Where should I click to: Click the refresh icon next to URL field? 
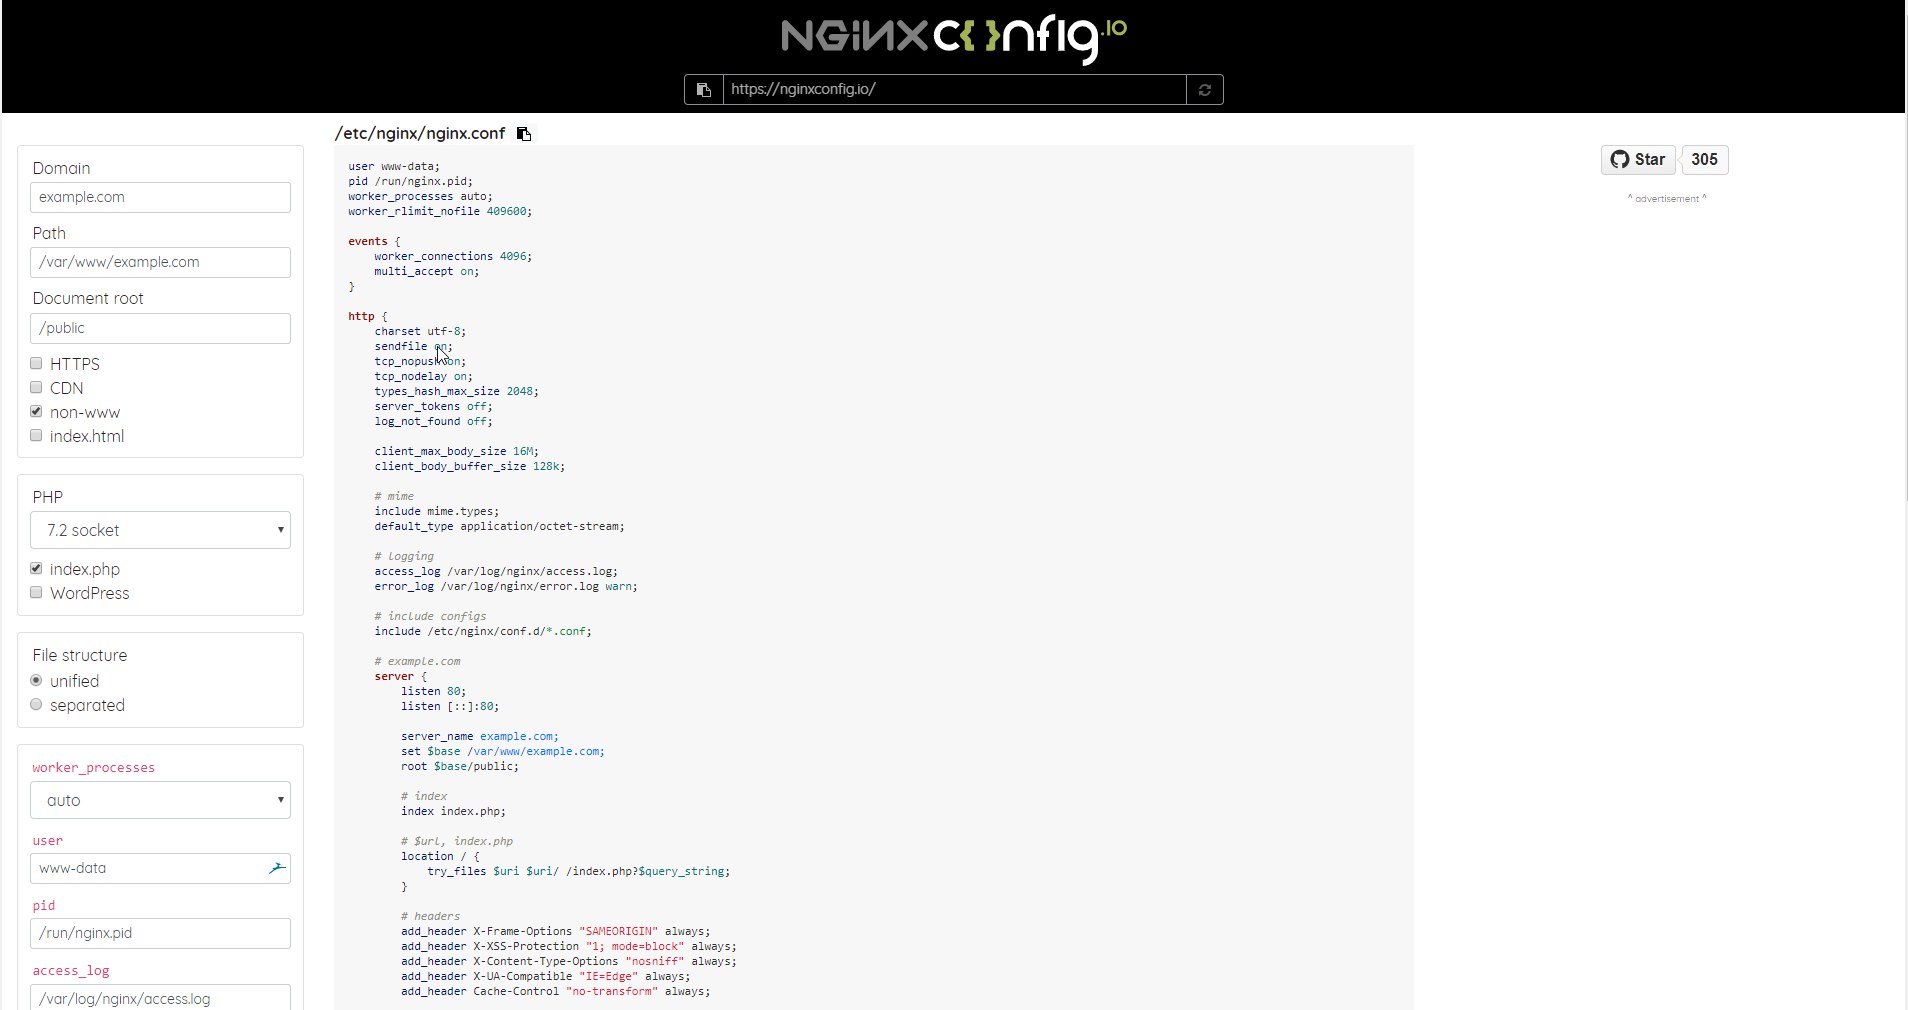point(1205,90)
